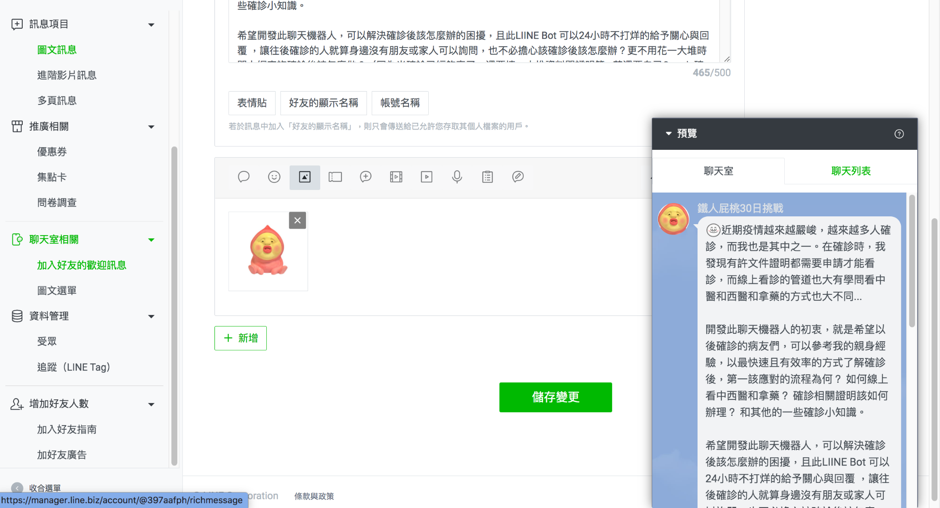Viewport: 940px width, 508px height.
Task: Collapse the 推廣相關 section arrow
Action: pos(151,127)
